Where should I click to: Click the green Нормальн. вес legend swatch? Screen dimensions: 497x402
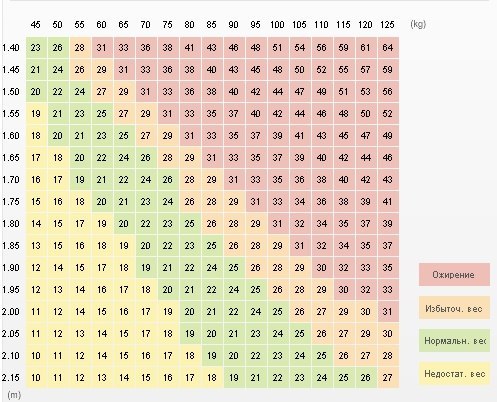(454, 341)
